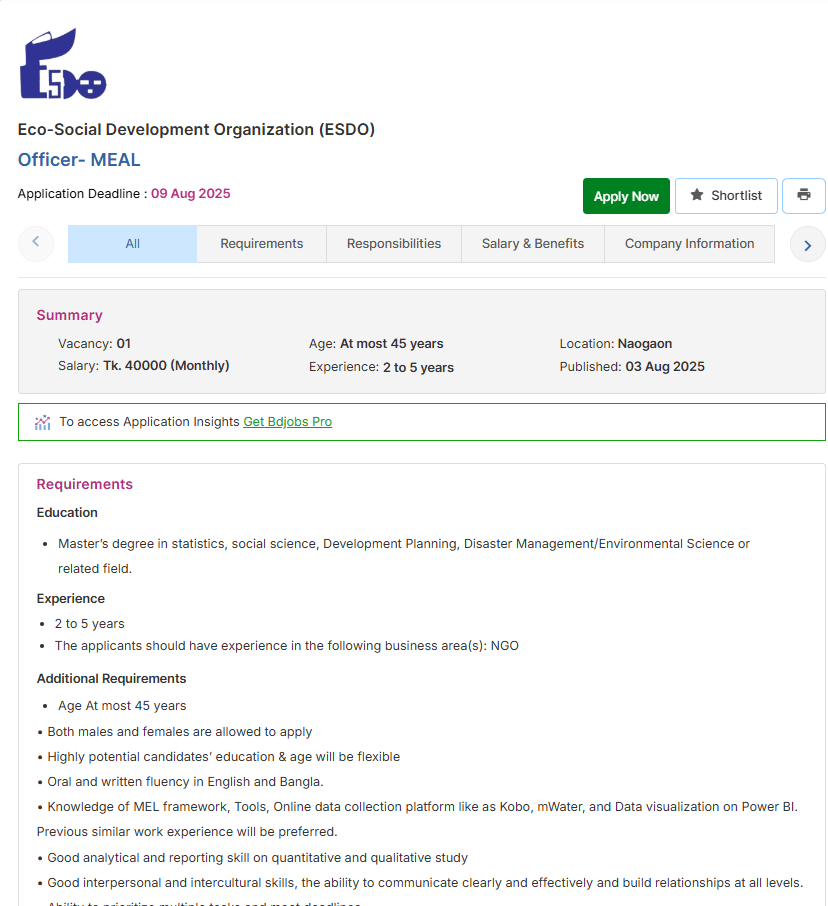Click the Additional Requirements subheading
Image resolution: width=828 pixels, height=906 pixels.
112,678
